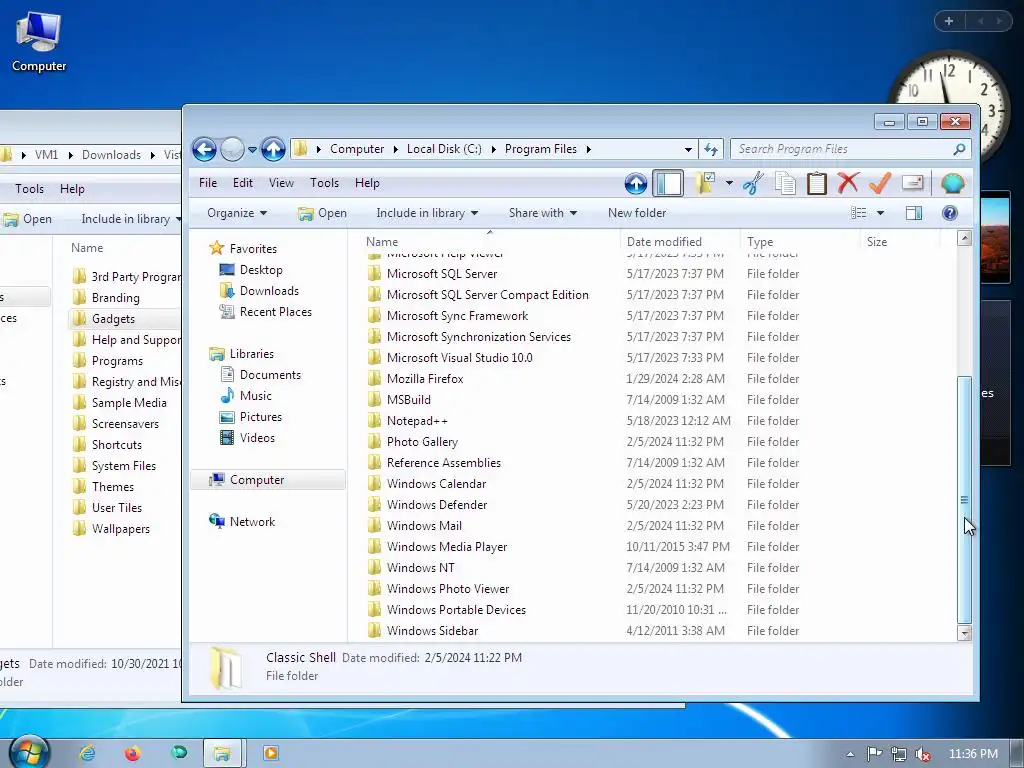This screenshot has height=768, width=1024.
Task: Open the Edit menu
Action: tap(242, 183)
